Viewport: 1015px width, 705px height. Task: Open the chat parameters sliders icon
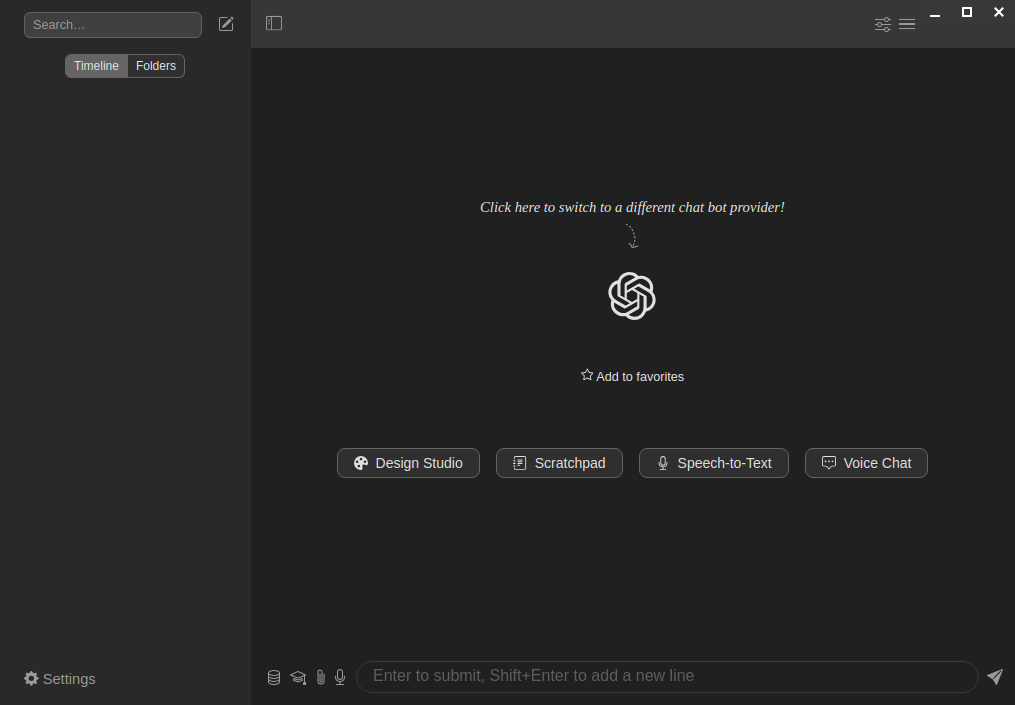883,25
